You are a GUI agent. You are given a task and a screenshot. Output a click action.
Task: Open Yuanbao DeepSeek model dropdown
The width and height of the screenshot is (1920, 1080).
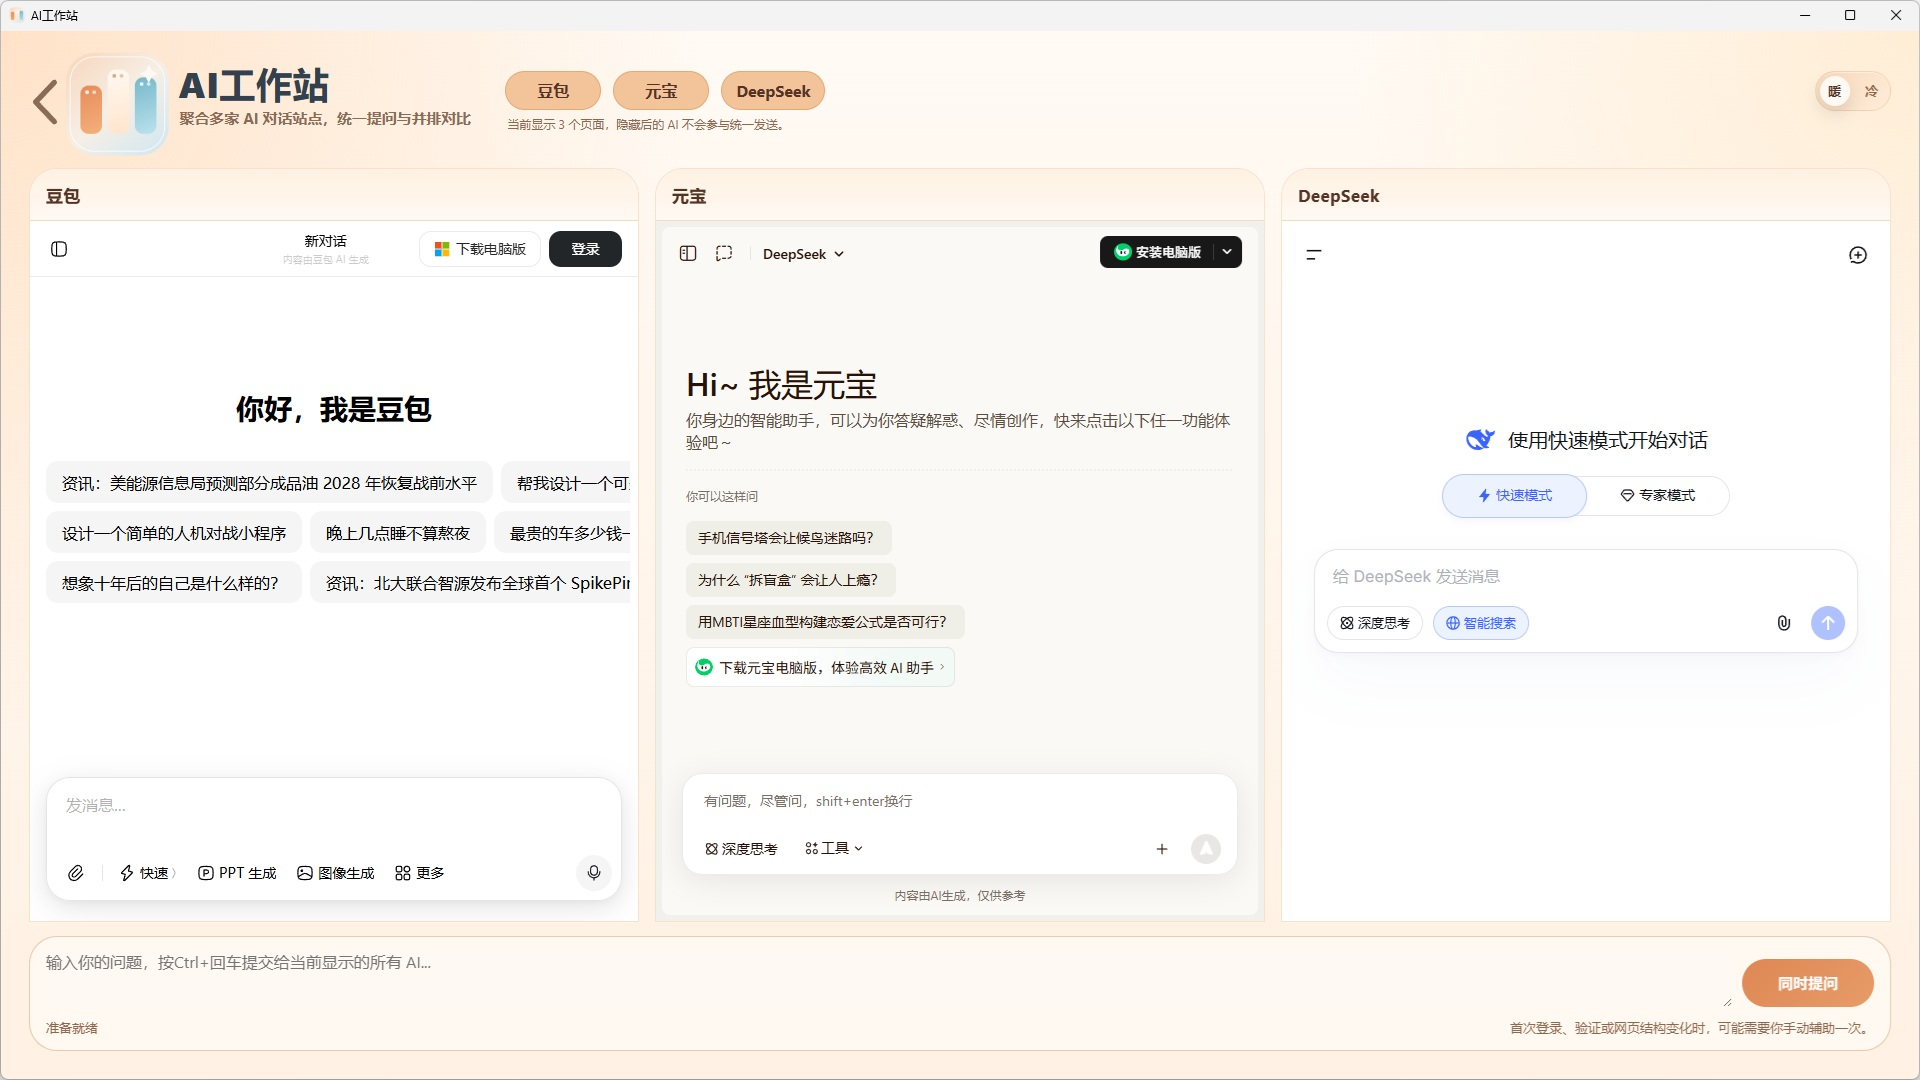click(803, 254)
